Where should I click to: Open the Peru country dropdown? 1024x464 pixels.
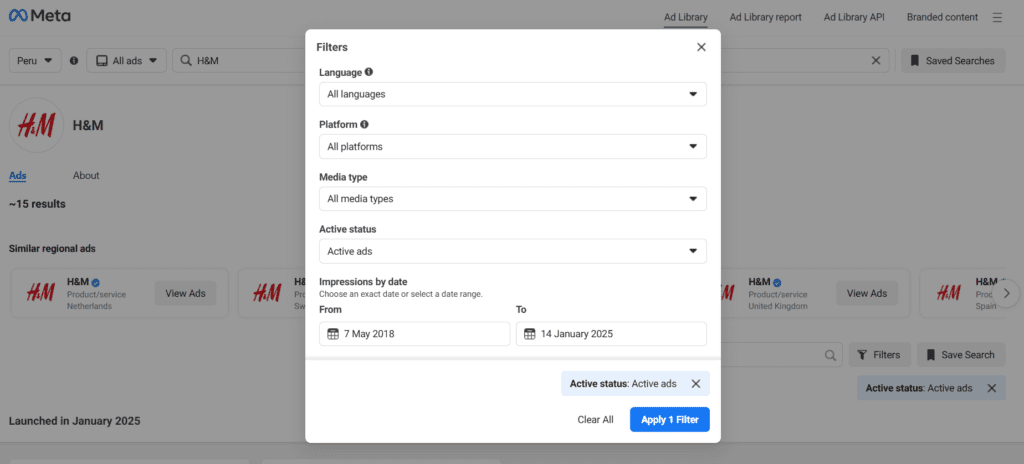pyautogui.click(x=35, y=61)
